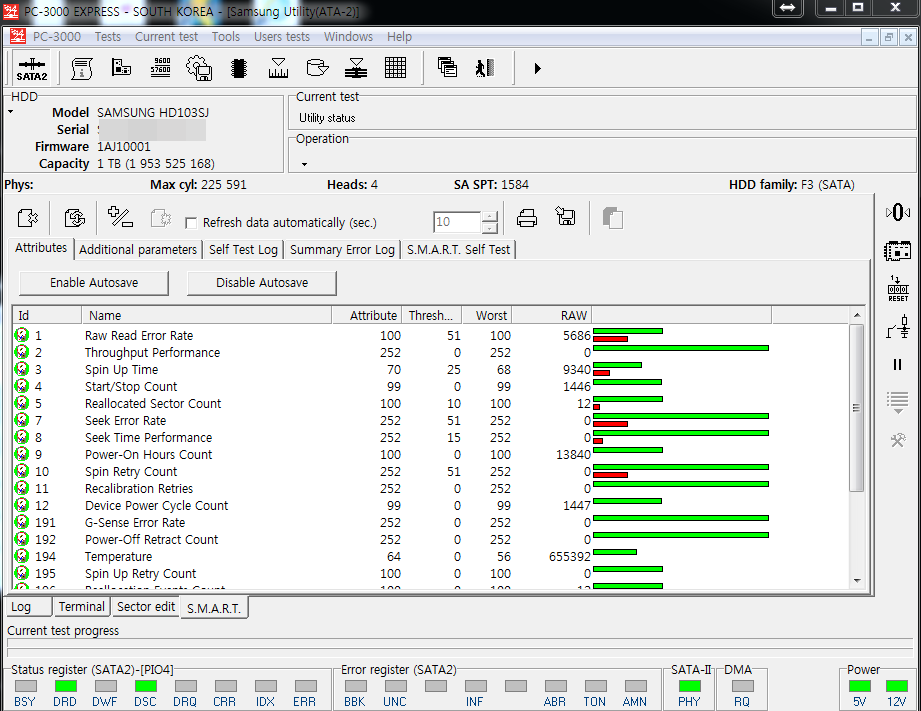Open the Tools menu
Image resolution: width=921 pixels, height=711 pixels.
click(226, 36)
